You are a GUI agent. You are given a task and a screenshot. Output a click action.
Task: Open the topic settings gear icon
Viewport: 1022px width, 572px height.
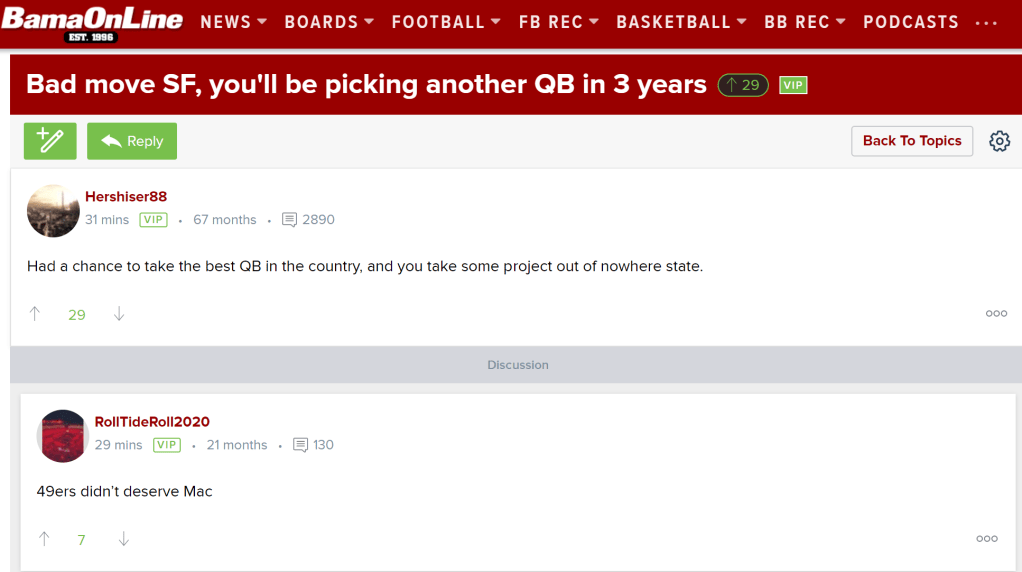click(999, 141)
